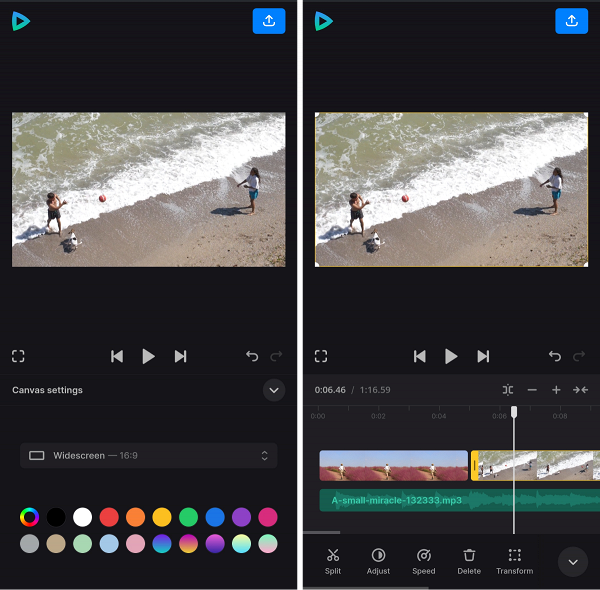Choose the magenta-to-yellow gradient swatch

[188, 544]
